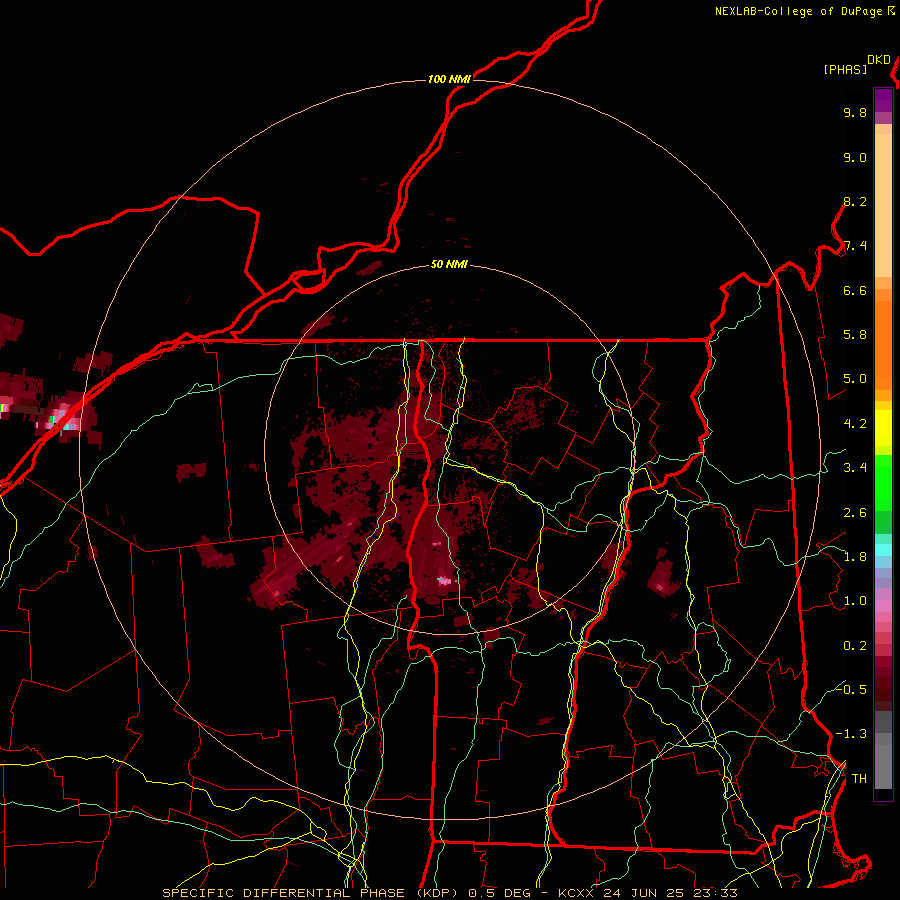Click the 9.0 legend value
Viewport: 900px width, 900px height.
pyautogui.click(x=855, y=157)
